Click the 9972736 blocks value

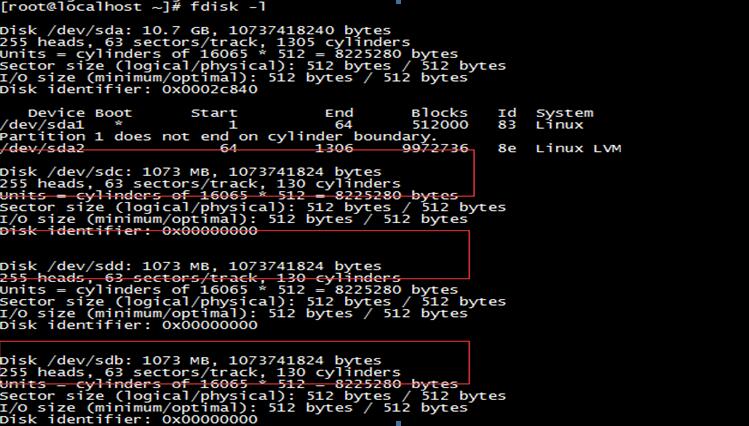click(435, 149)
